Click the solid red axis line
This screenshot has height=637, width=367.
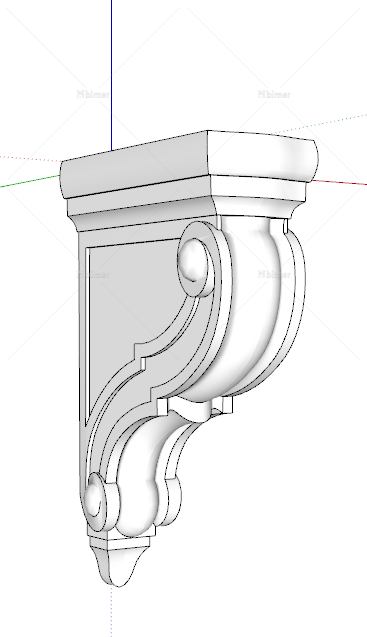(339, 182)
